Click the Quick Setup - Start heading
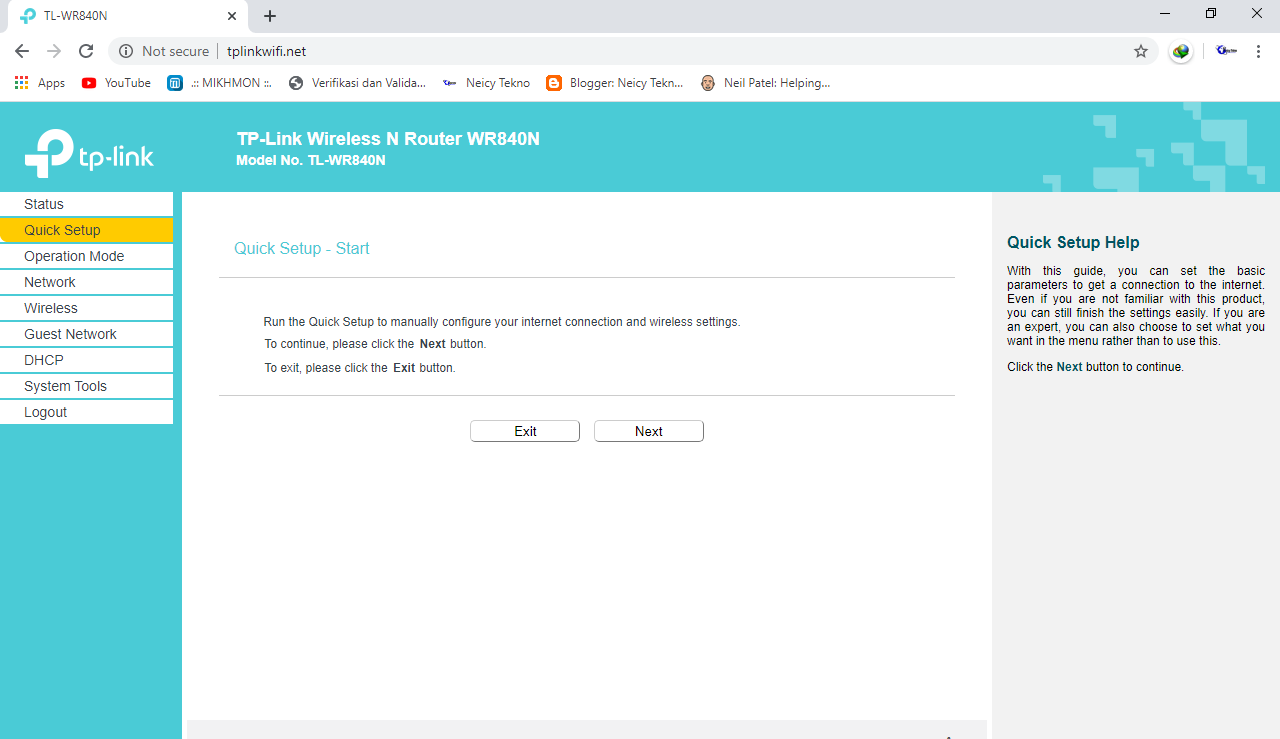Image resolution: width=1280 pixels, height=739 pixels. point(302,248)
